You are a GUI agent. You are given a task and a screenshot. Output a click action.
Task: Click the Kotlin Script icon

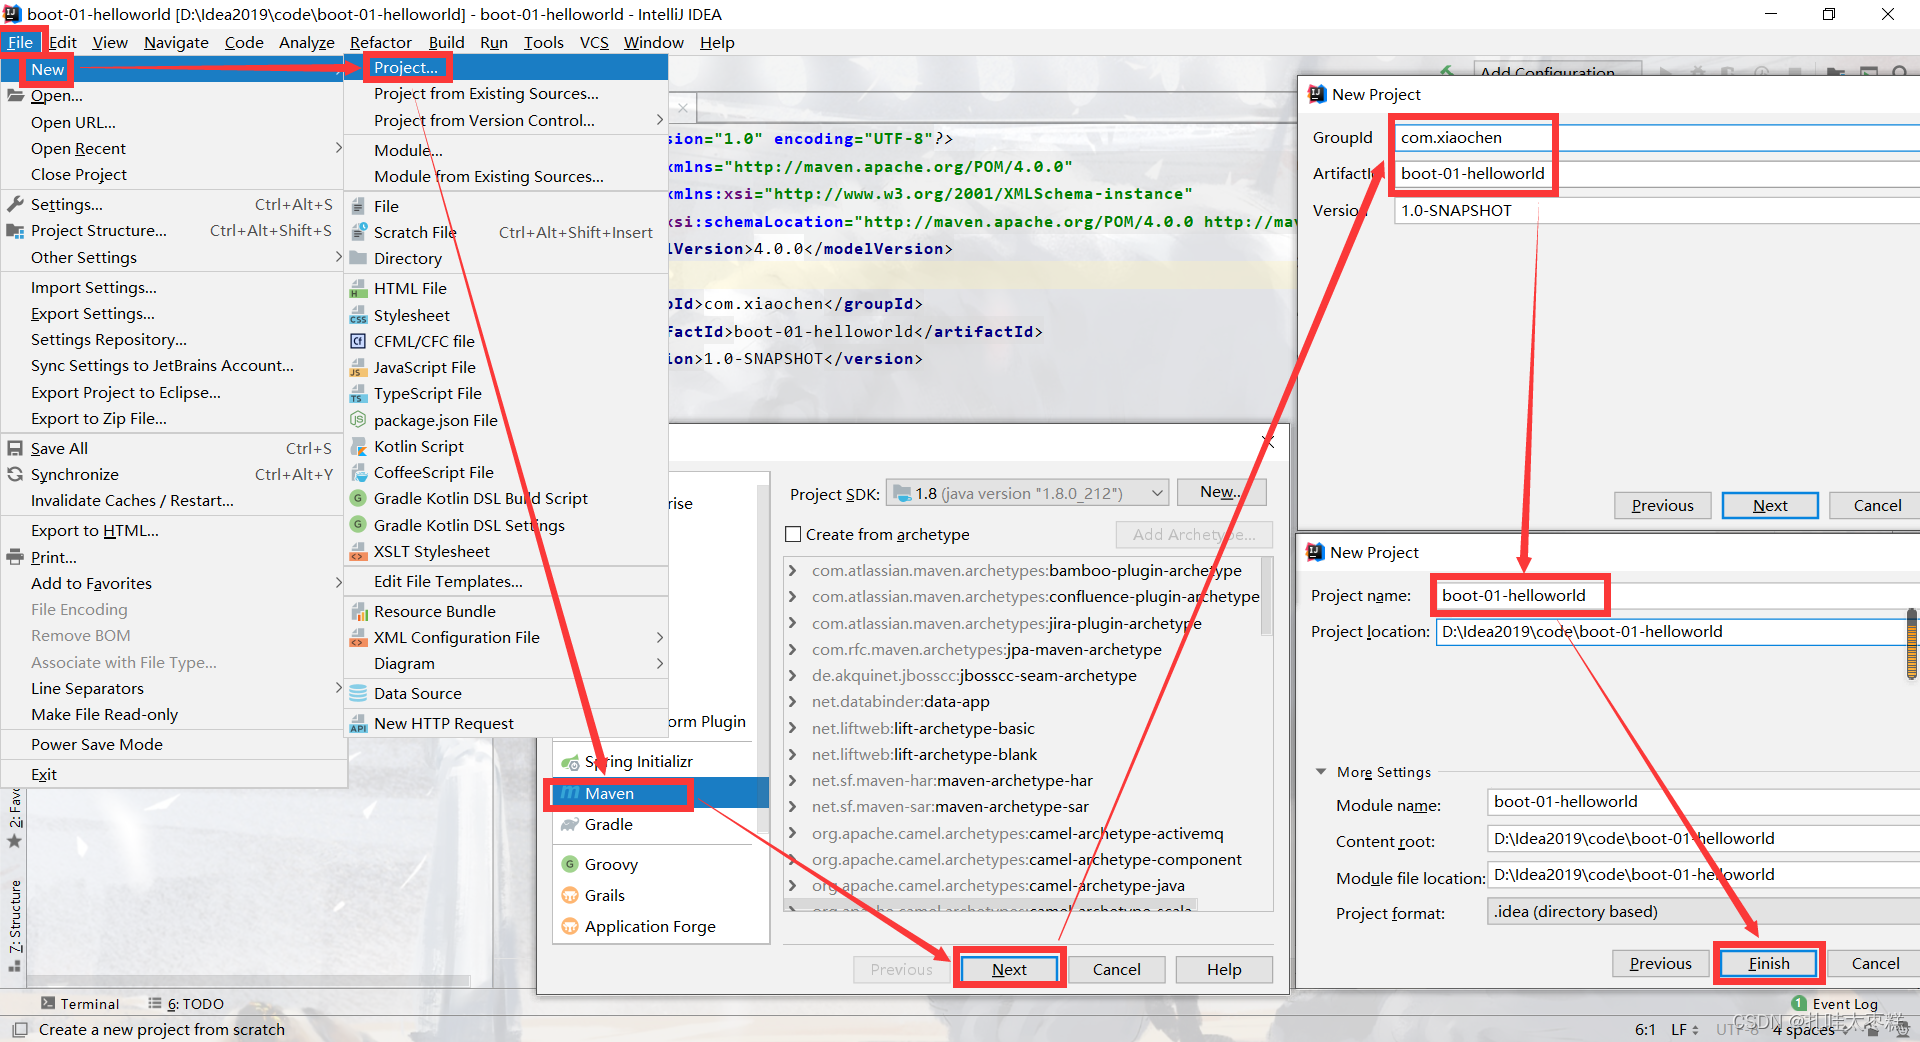click(358, 447)
